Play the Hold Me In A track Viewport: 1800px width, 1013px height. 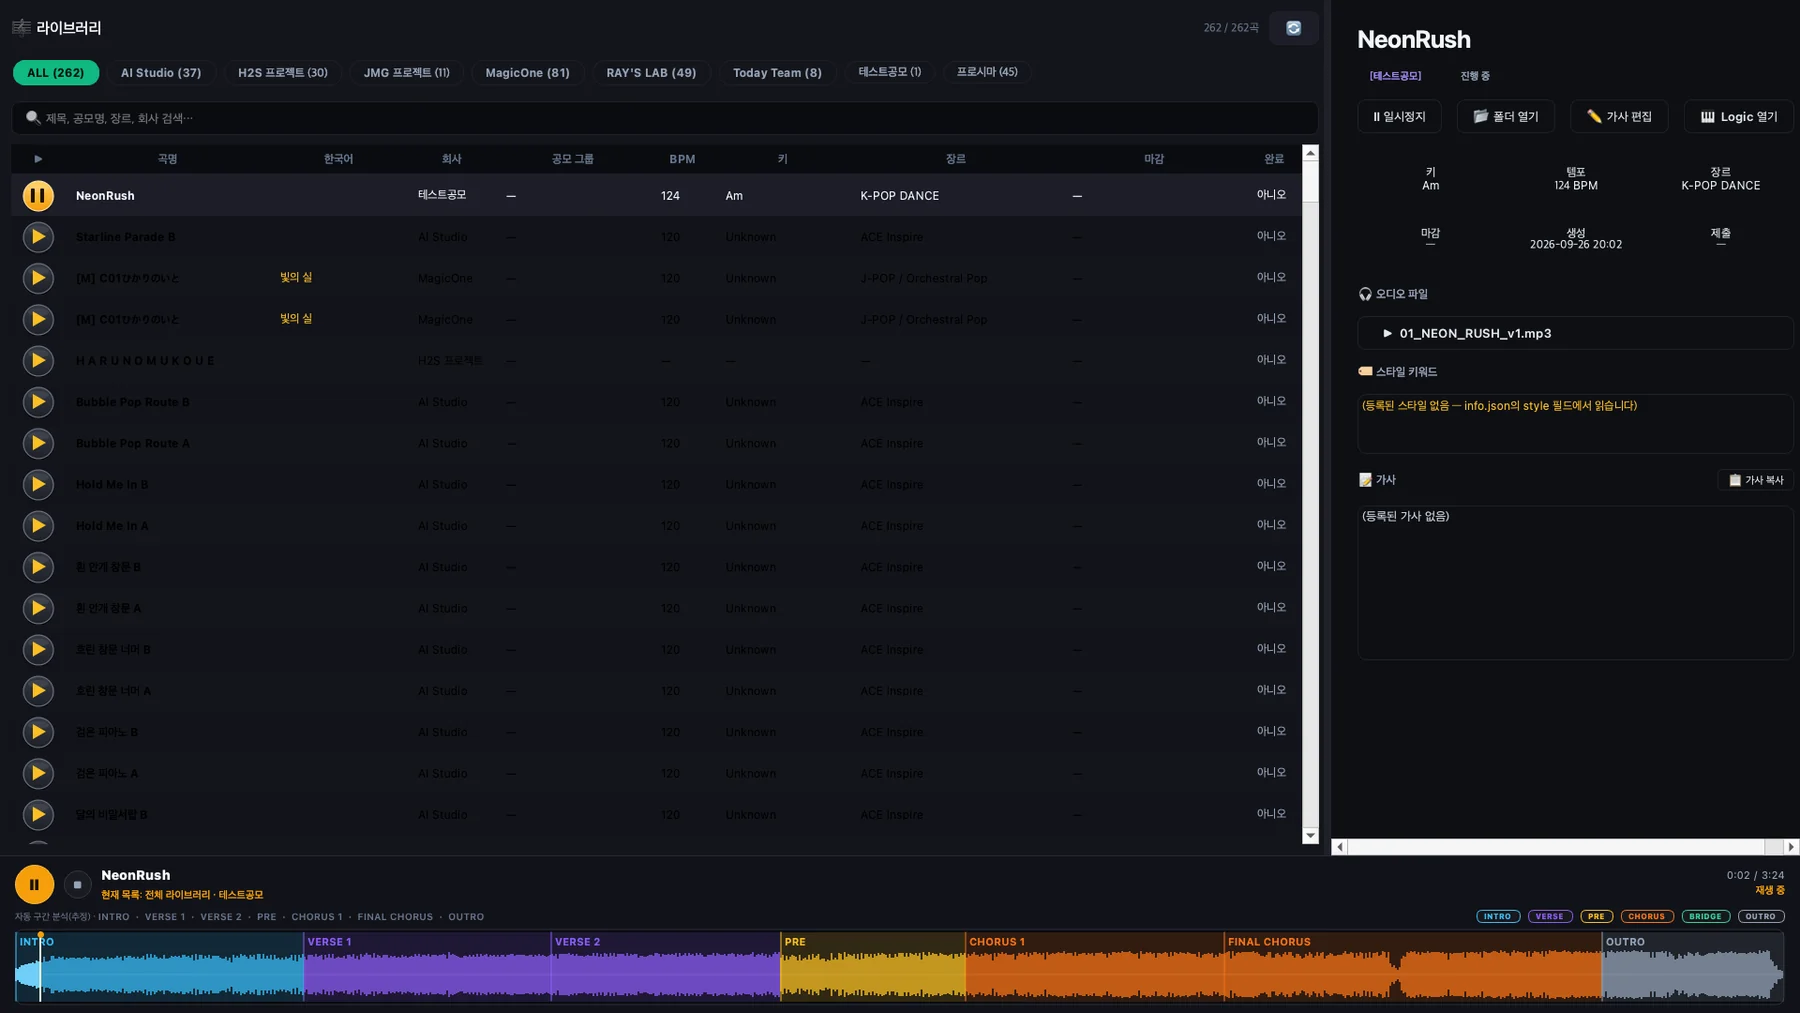point(38,526)
